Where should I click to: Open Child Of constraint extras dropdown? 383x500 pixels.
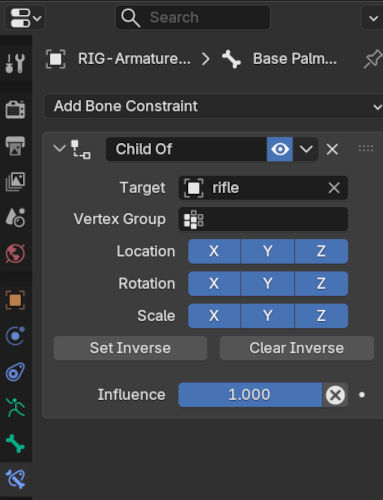pos(306,149)
